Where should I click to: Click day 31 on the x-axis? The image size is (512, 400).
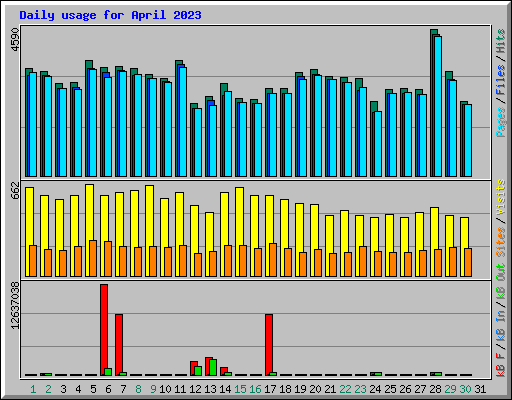click(x=480, y=389)
